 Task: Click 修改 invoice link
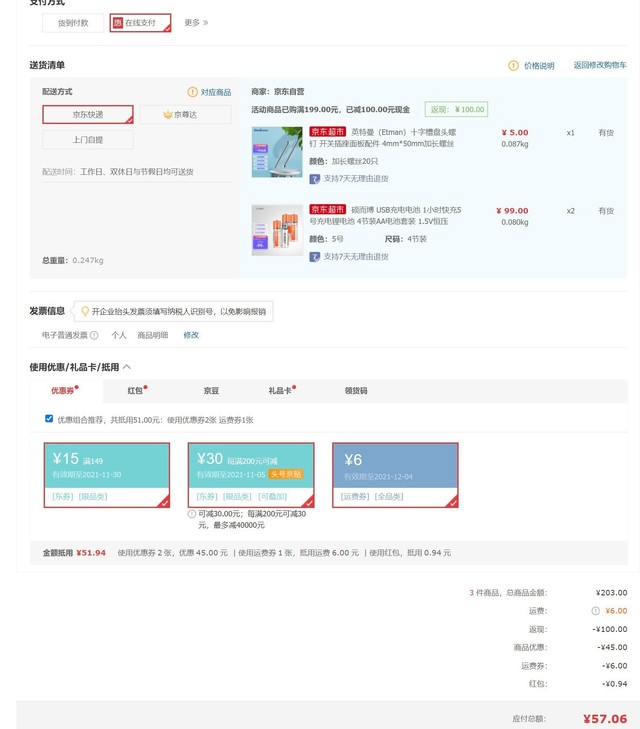(191, 335)
